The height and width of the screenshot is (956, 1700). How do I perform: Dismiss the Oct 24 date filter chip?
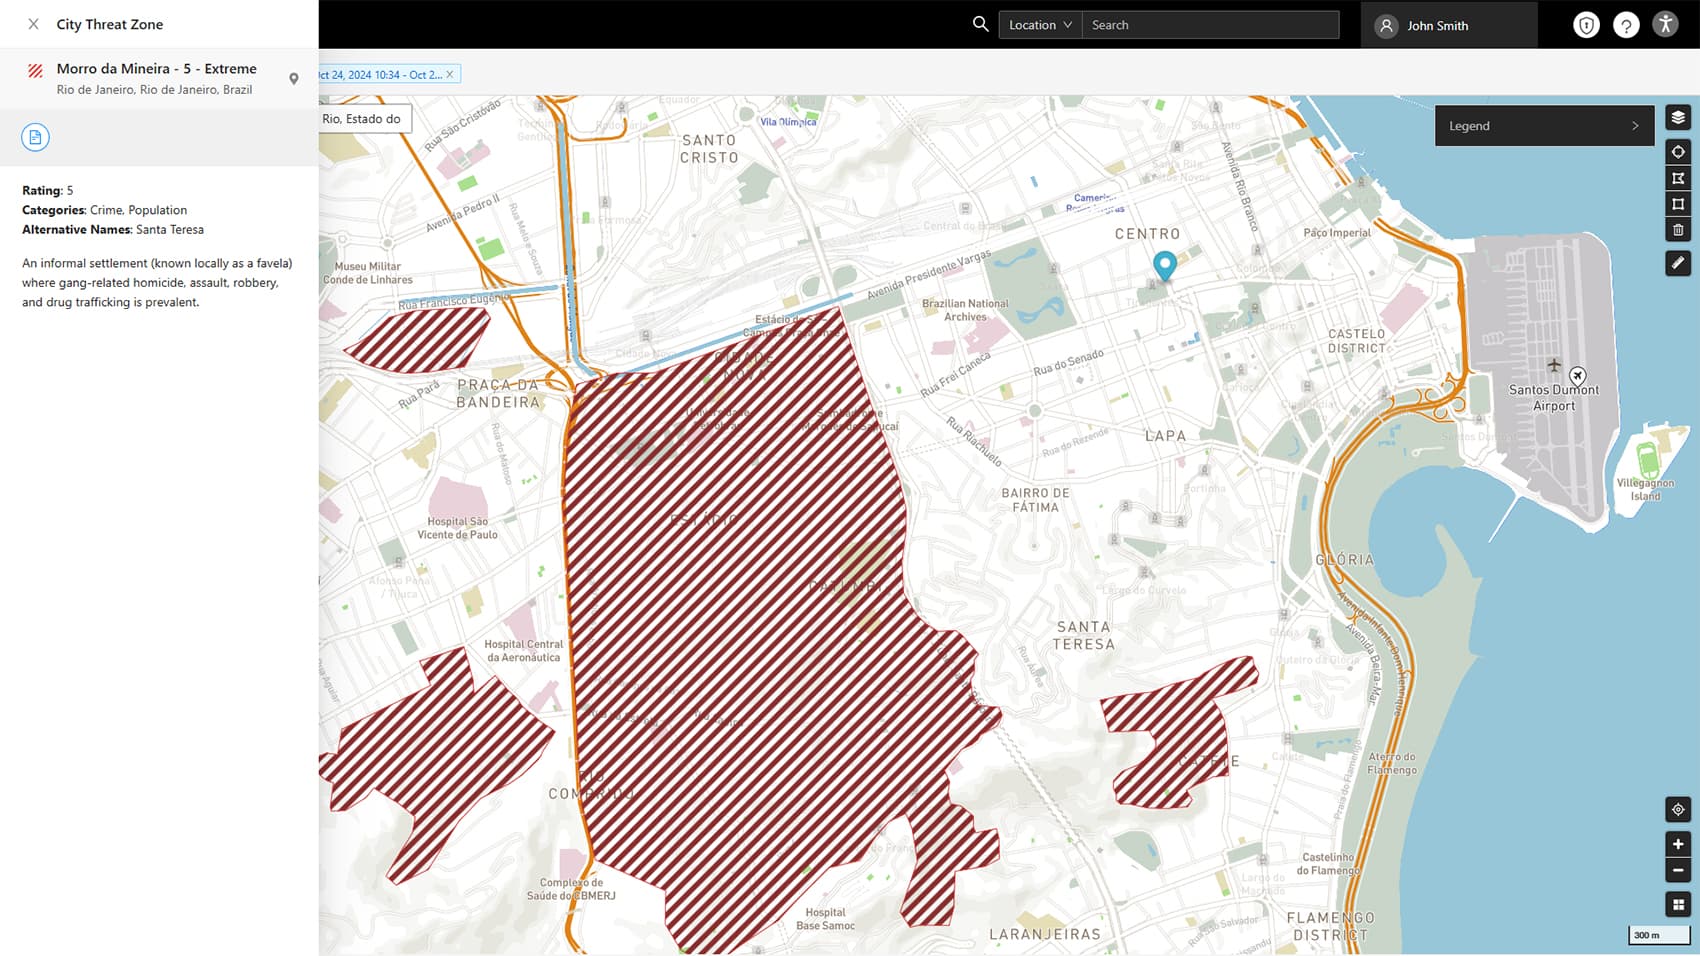[450, 74]
